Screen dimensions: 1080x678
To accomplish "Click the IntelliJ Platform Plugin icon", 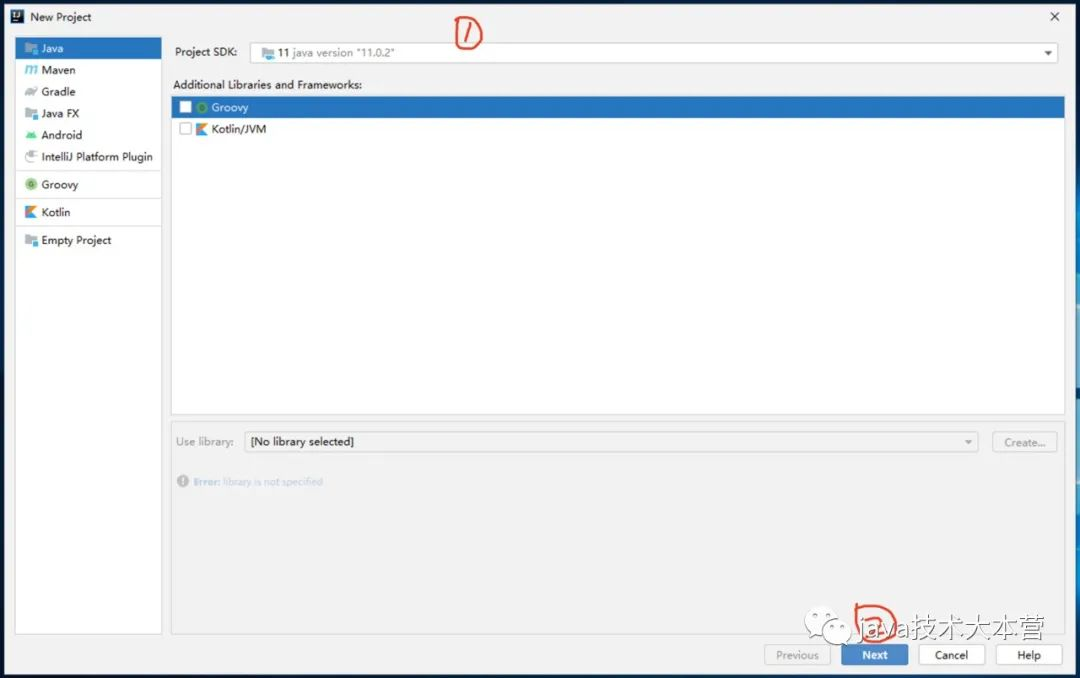I will tap(31, 156).
